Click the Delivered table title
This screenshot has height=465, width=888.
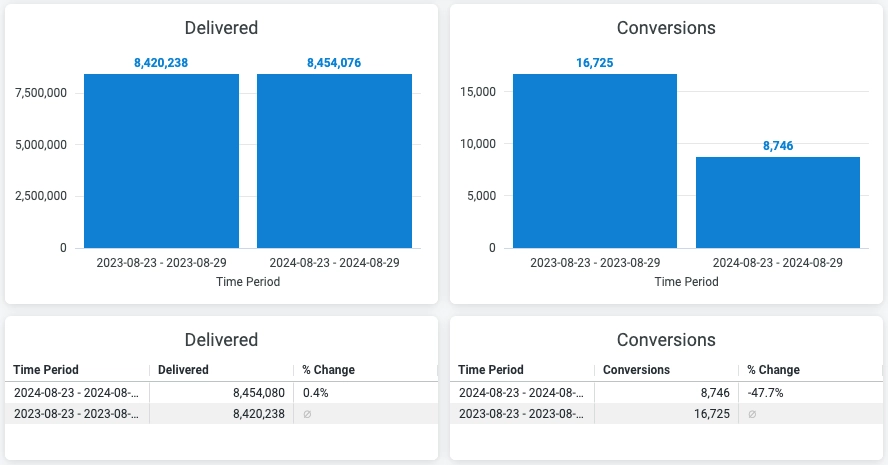pos(221,340)
